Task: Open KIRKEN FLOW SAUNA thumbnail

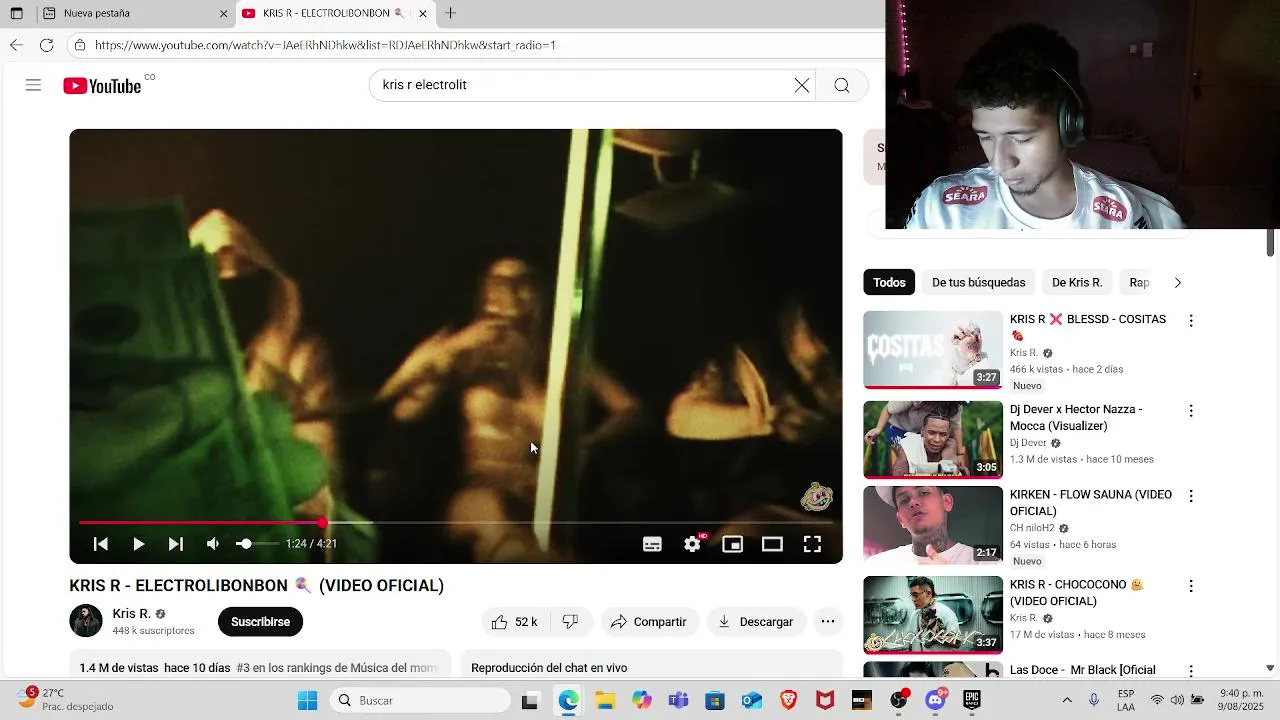Action: click(x=933, y=525)
